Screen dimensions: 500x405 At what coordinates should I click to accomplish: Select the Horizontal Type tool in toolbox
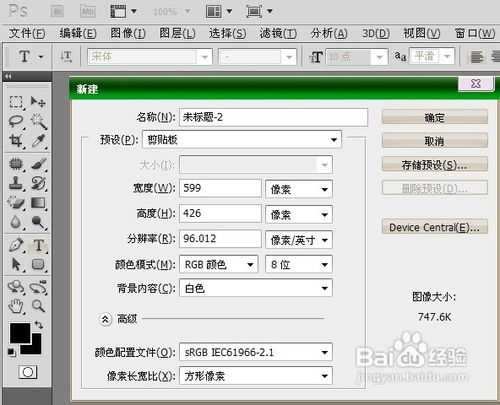click(38, 245)
